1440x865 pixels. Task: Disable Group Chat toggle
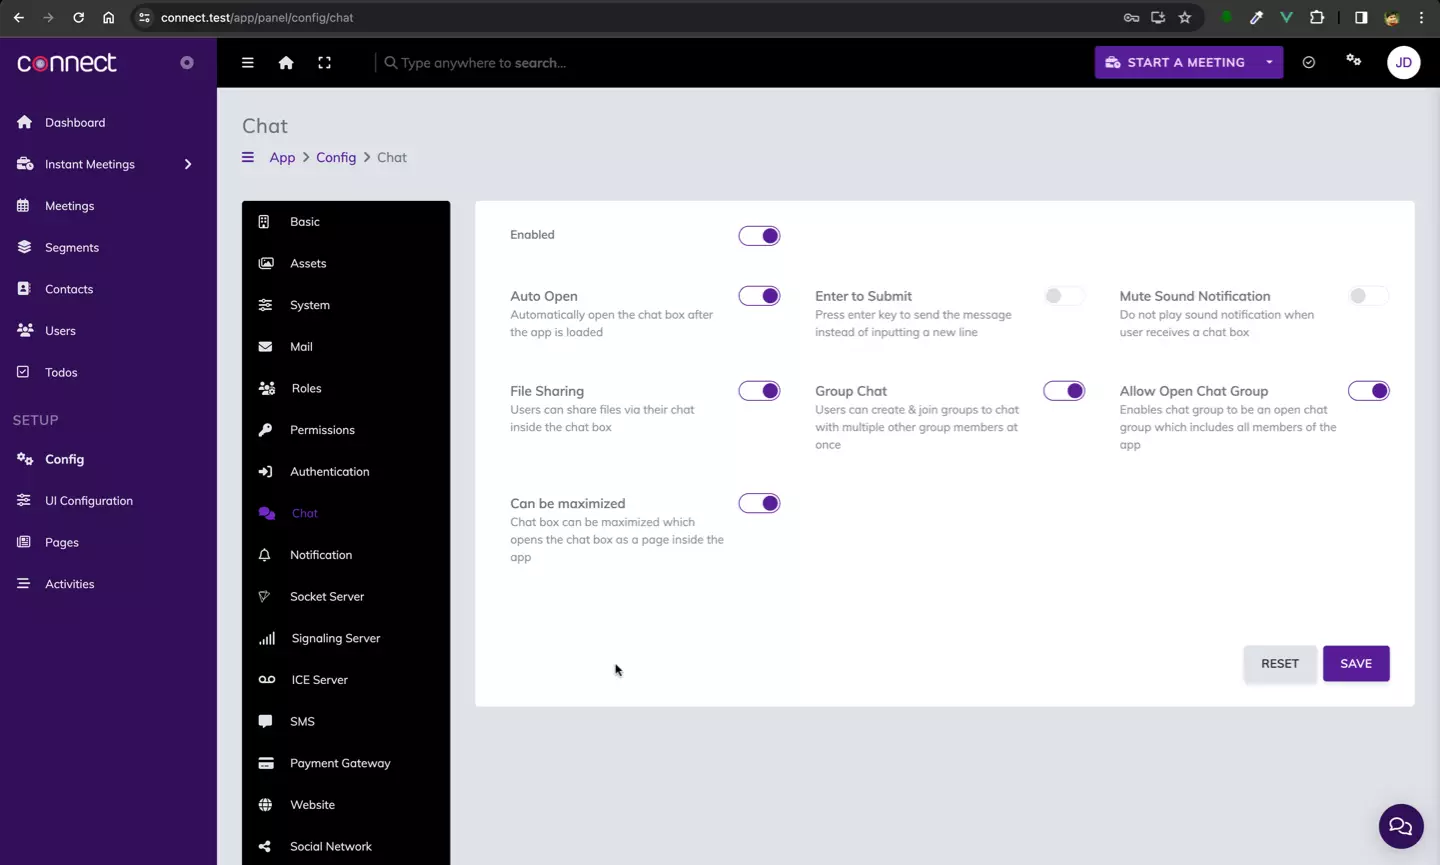click(x=1064, y=391)
